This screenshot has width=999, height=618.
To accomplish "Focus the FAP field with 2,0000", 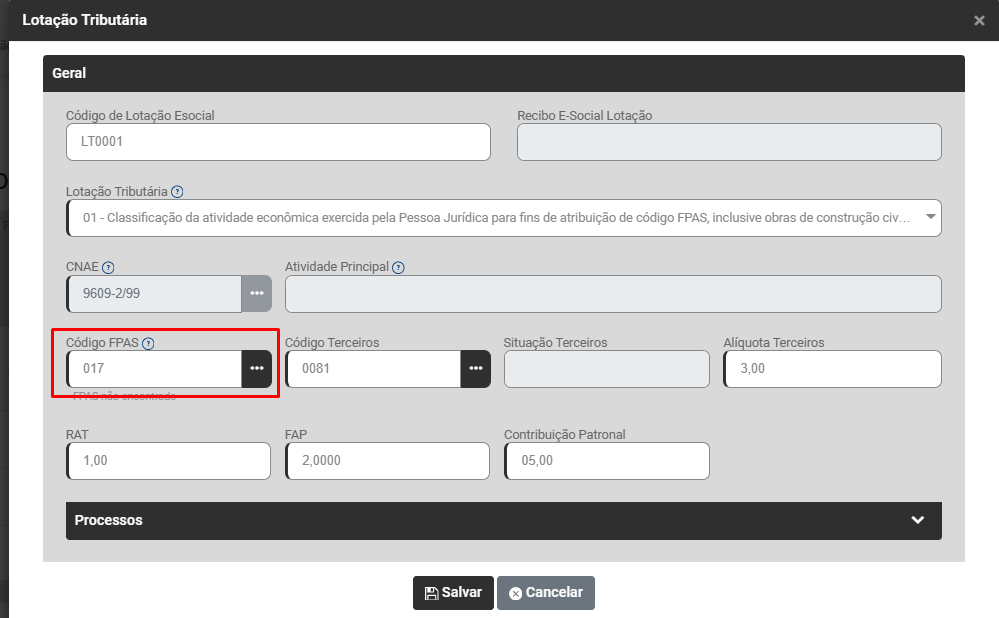I will (387, 461).
